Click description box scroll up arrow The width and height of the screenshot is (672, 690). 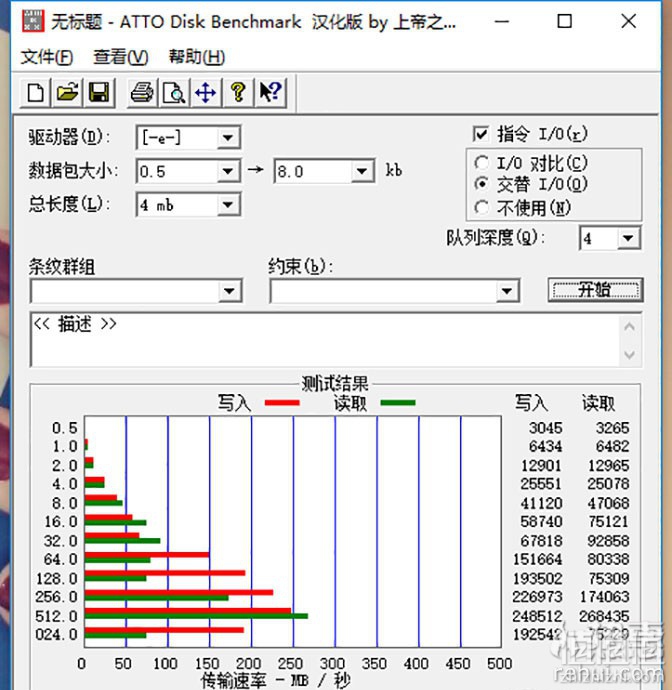[630, 327]
